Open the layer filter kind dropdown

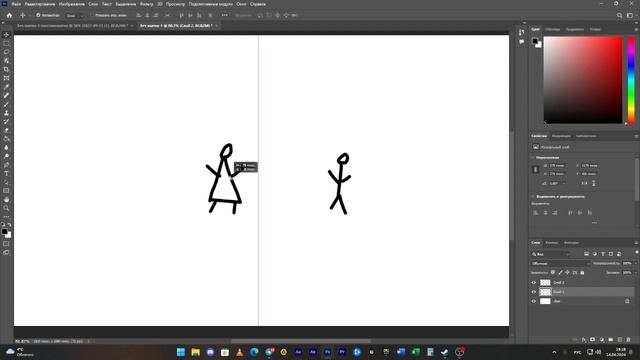(x=551, y=254)
